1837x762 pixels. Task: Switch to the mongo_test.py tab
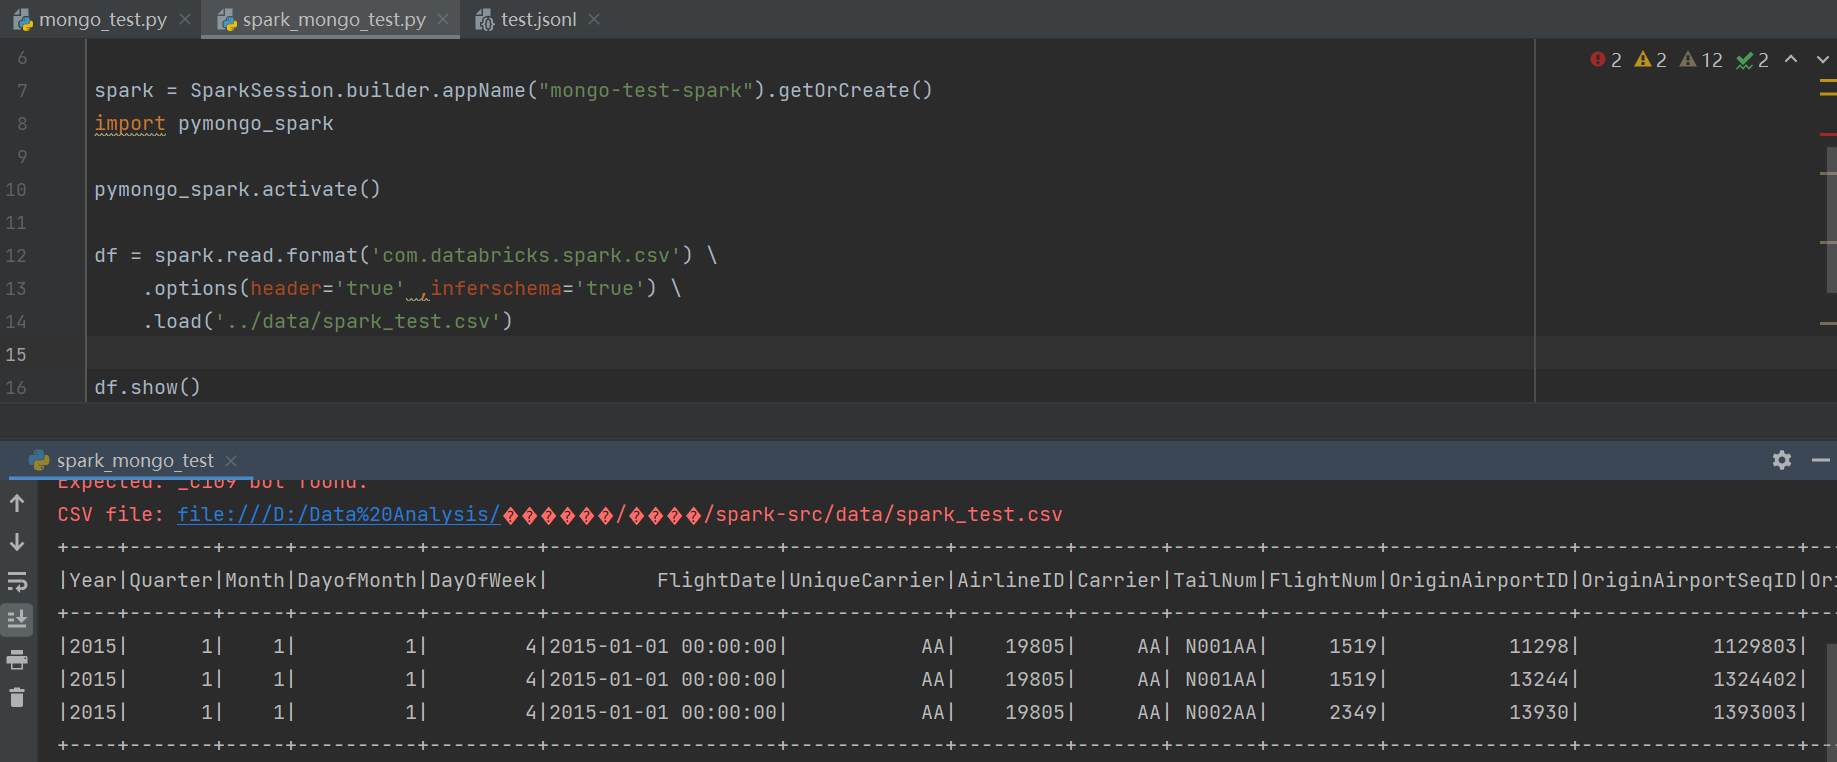pyautogui.click(x=102, y=20)
